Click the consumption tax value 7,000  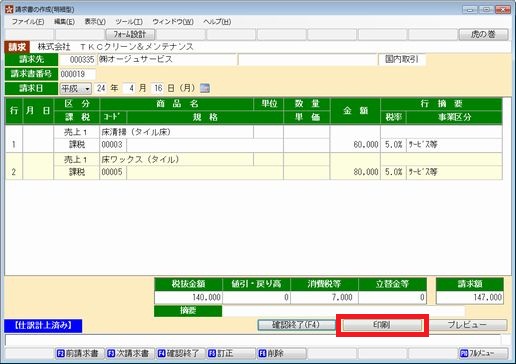(x=324, y=297)
